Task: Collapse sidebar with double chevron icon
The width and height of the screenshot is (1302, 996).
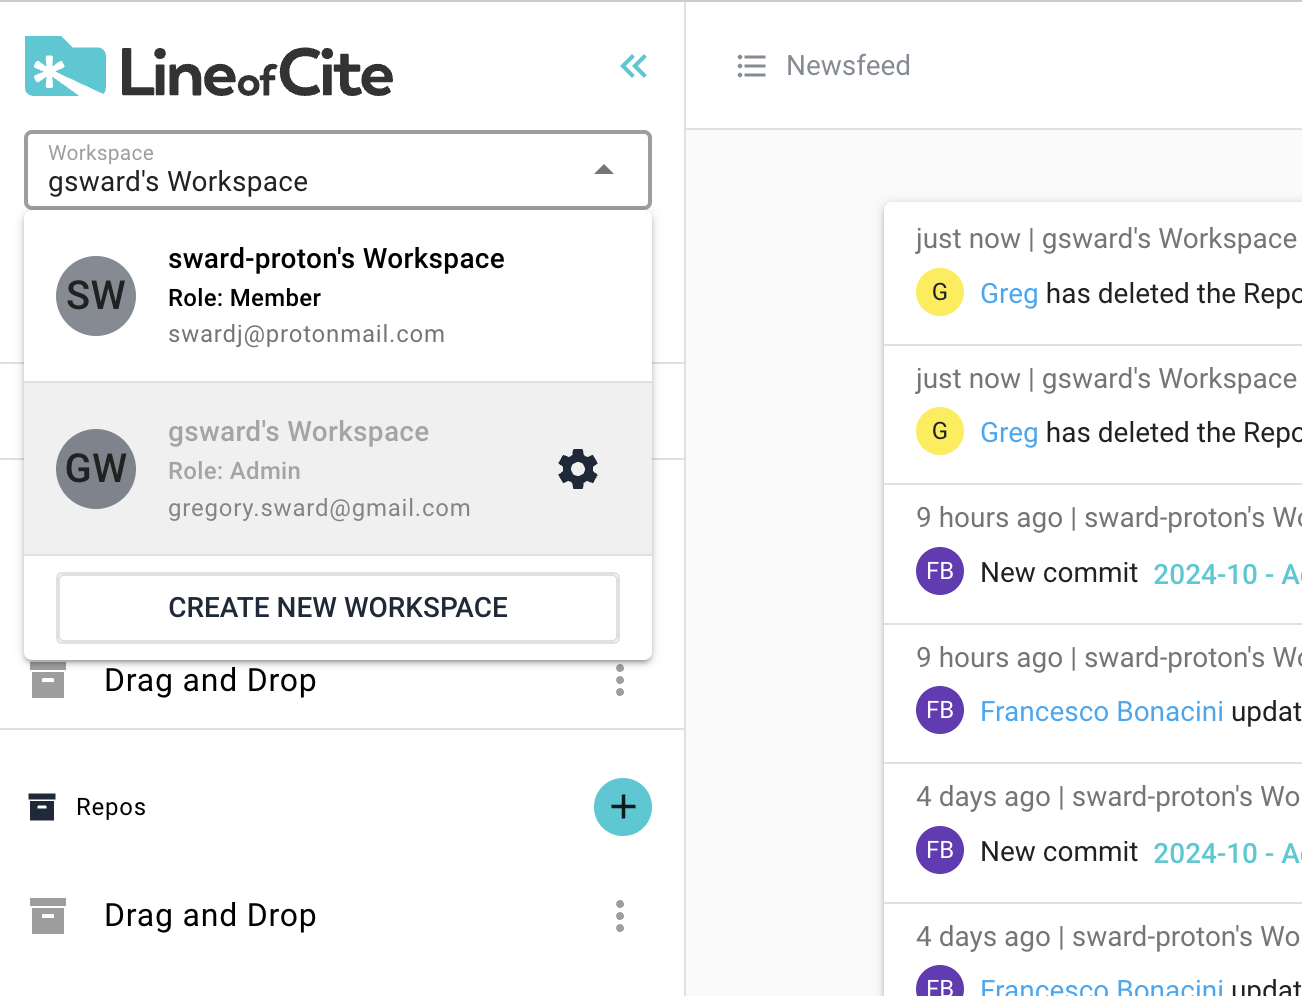Action: 633,67
